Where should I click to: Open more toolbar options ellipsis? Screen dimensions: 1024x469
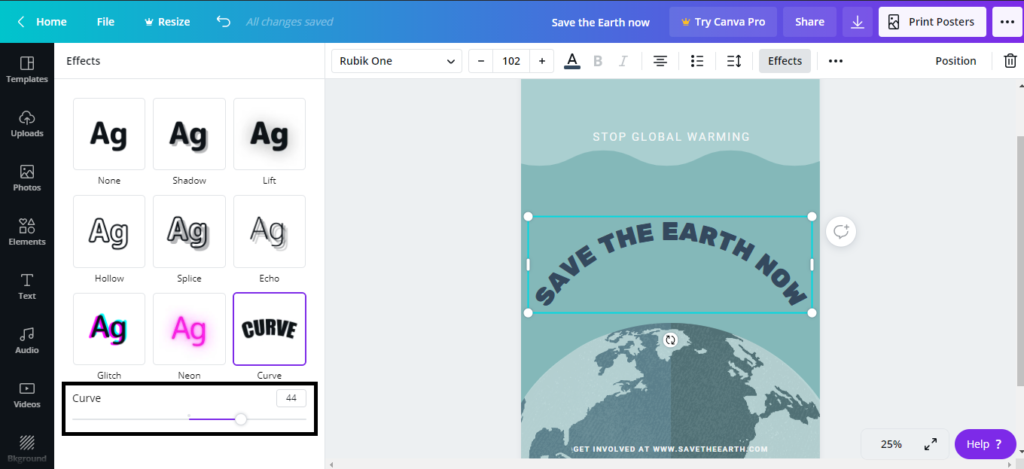click(835, 61)
